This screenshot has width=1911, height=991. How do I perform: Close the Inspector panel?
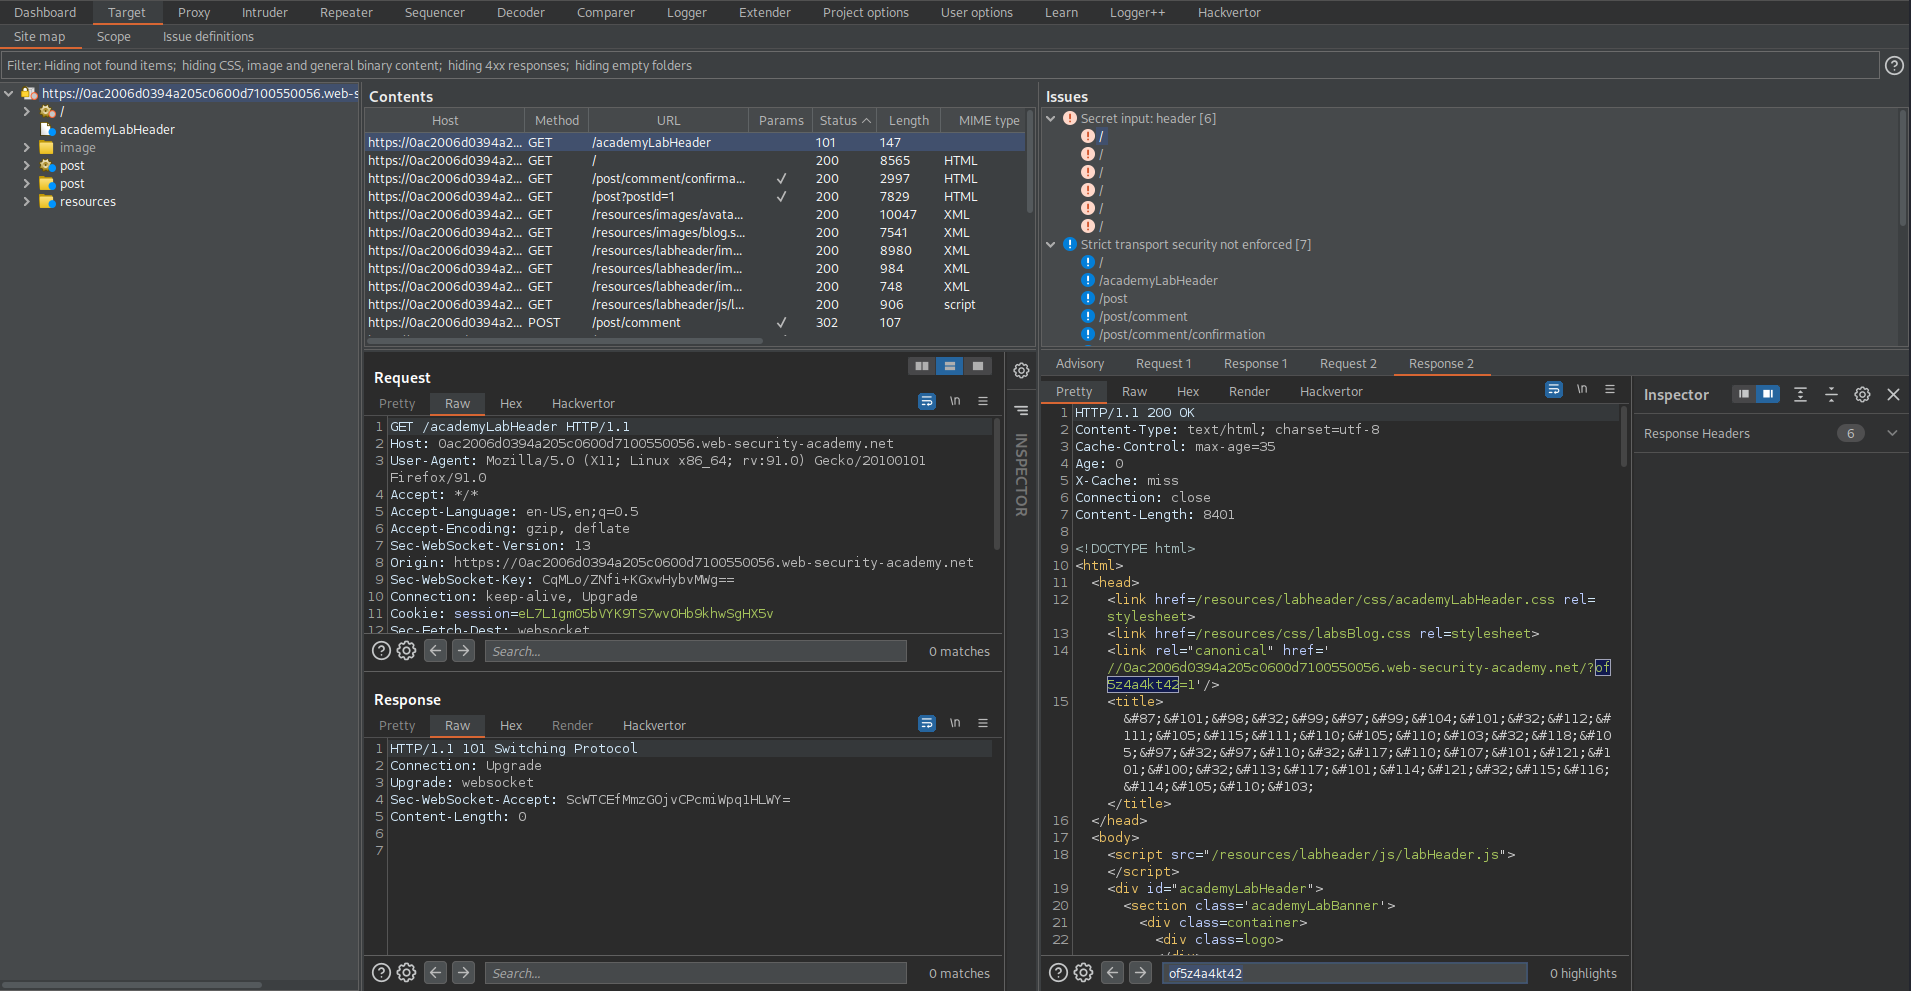pos(1893,394)
